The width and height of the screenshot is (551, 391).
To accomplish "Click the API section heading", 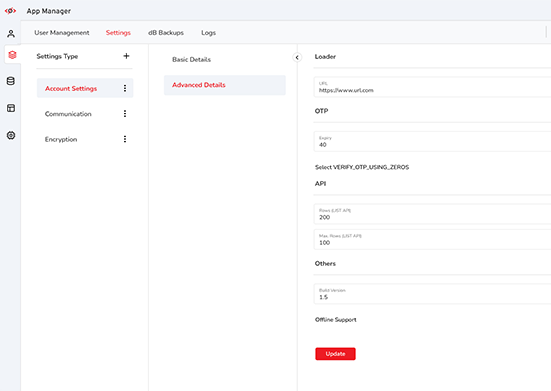I will click(320, 183).
